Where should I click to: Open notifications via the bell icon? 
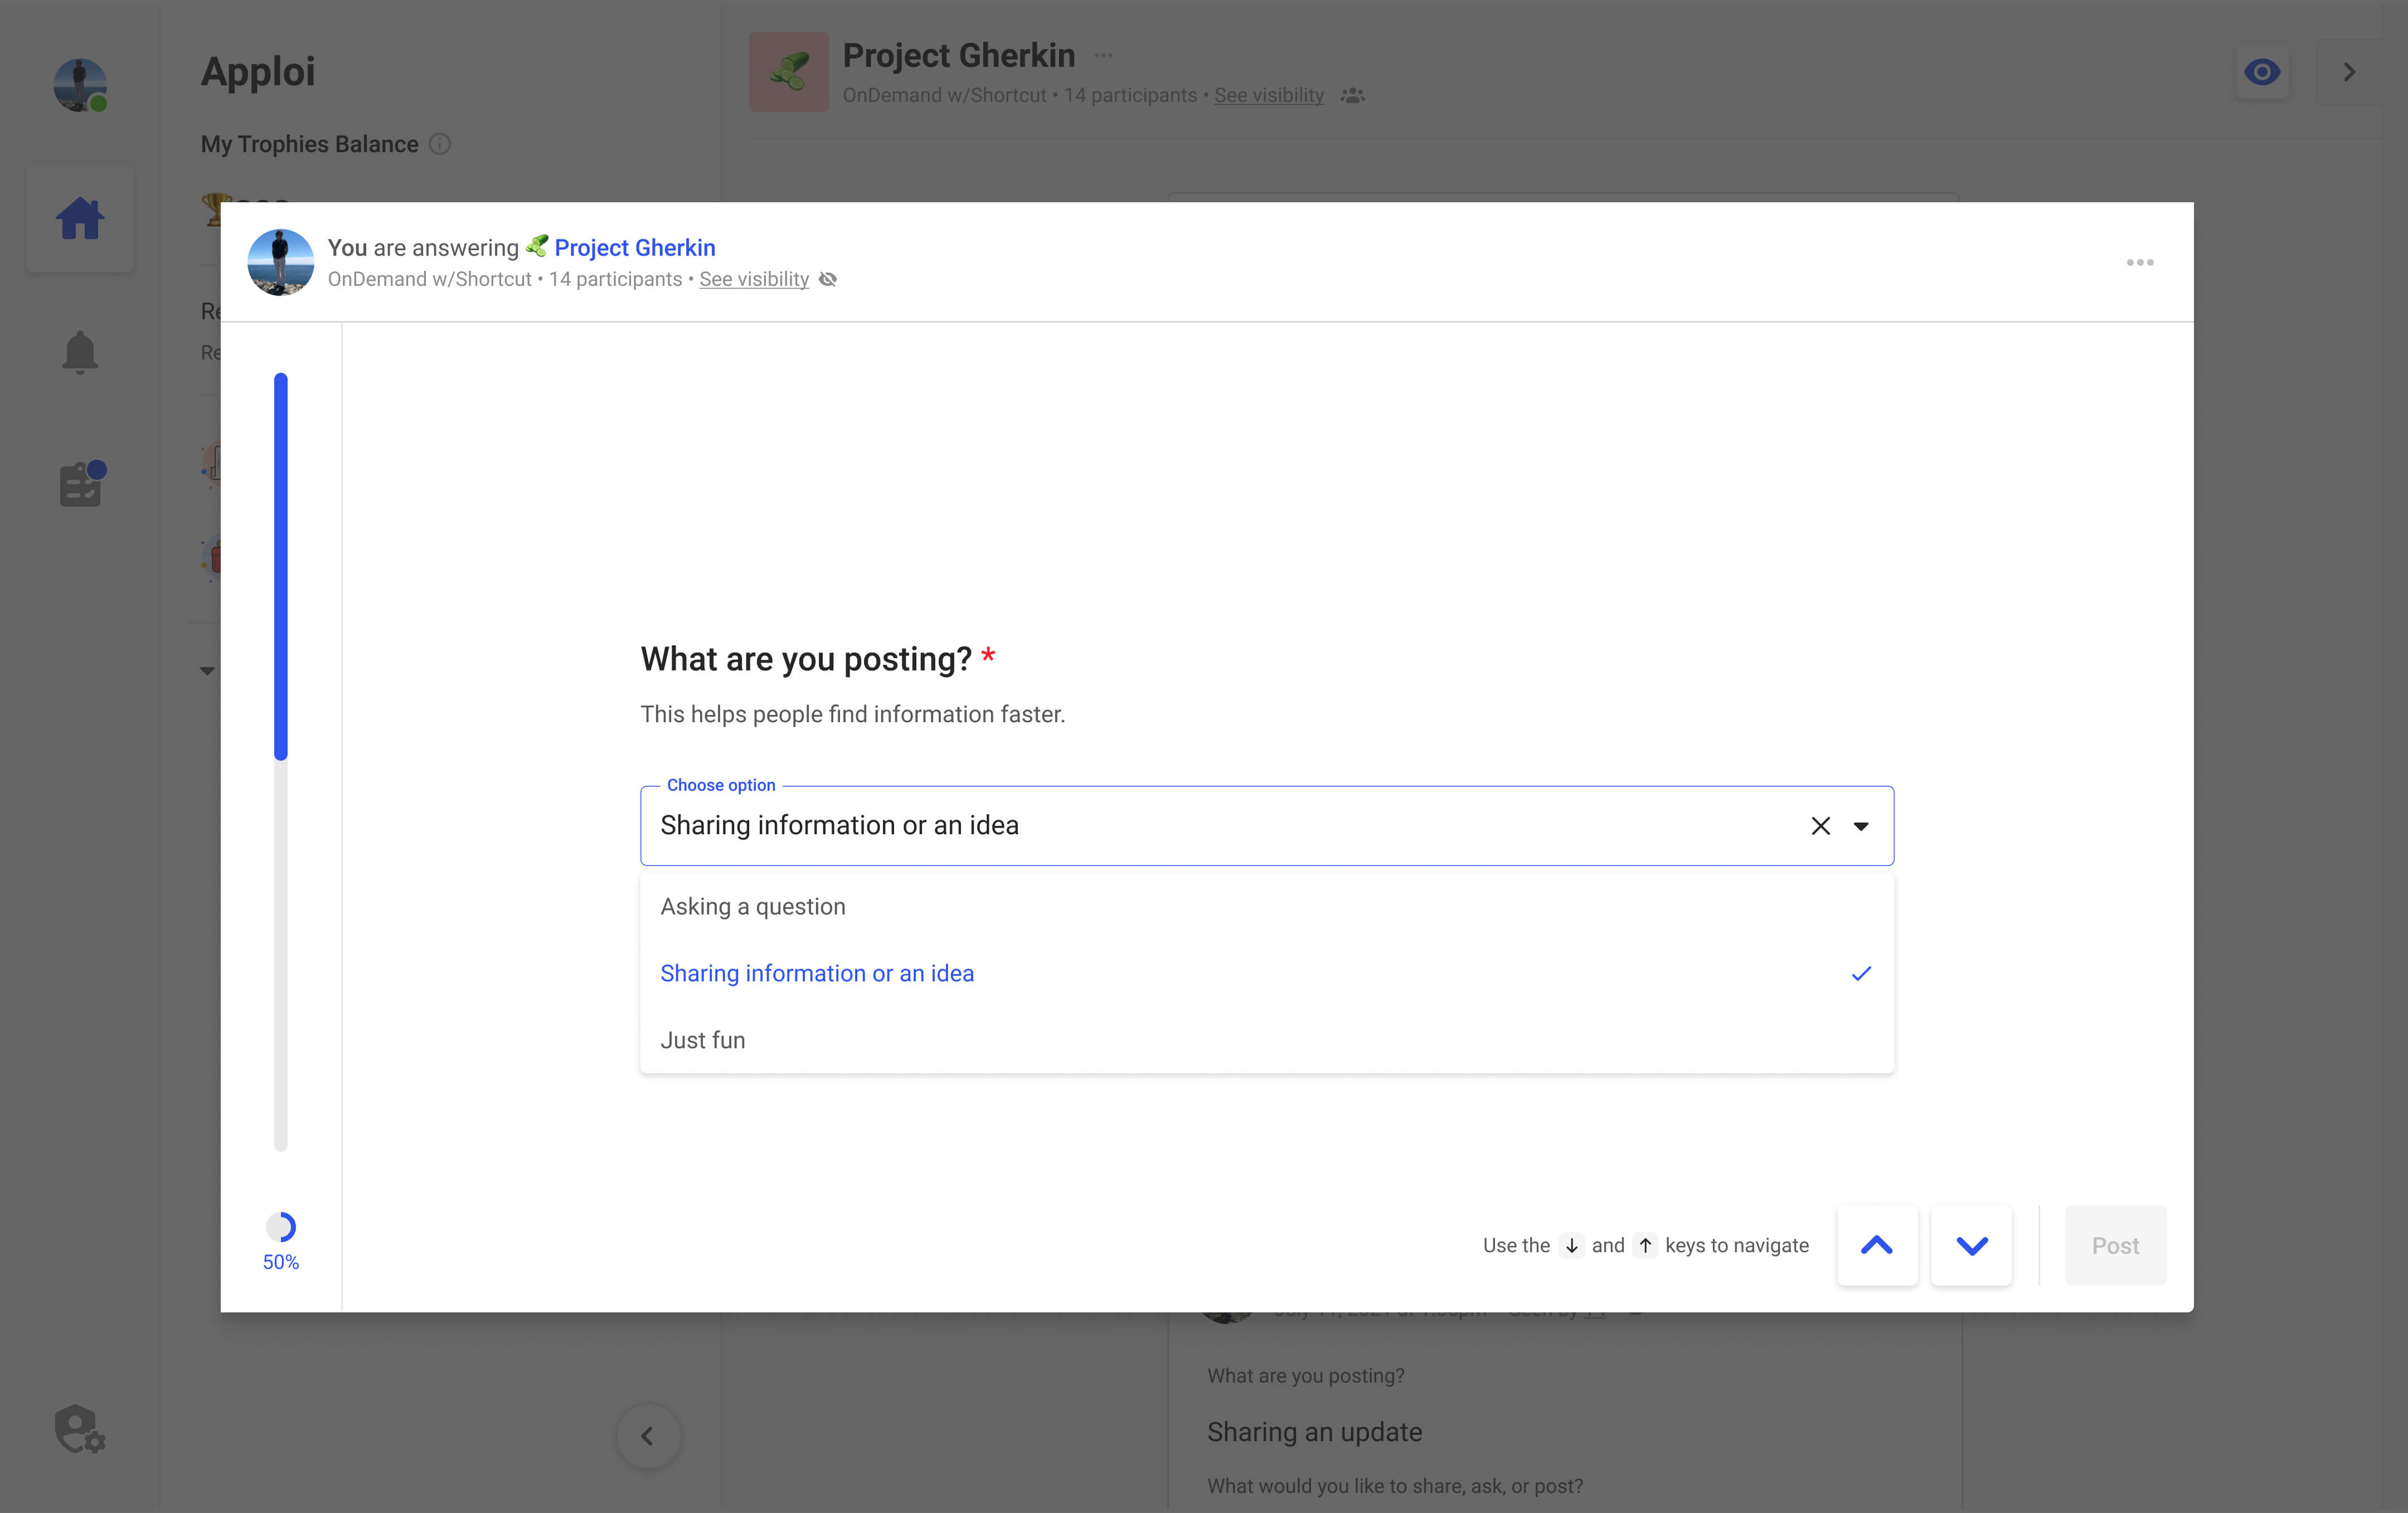(x=80, y=351)
